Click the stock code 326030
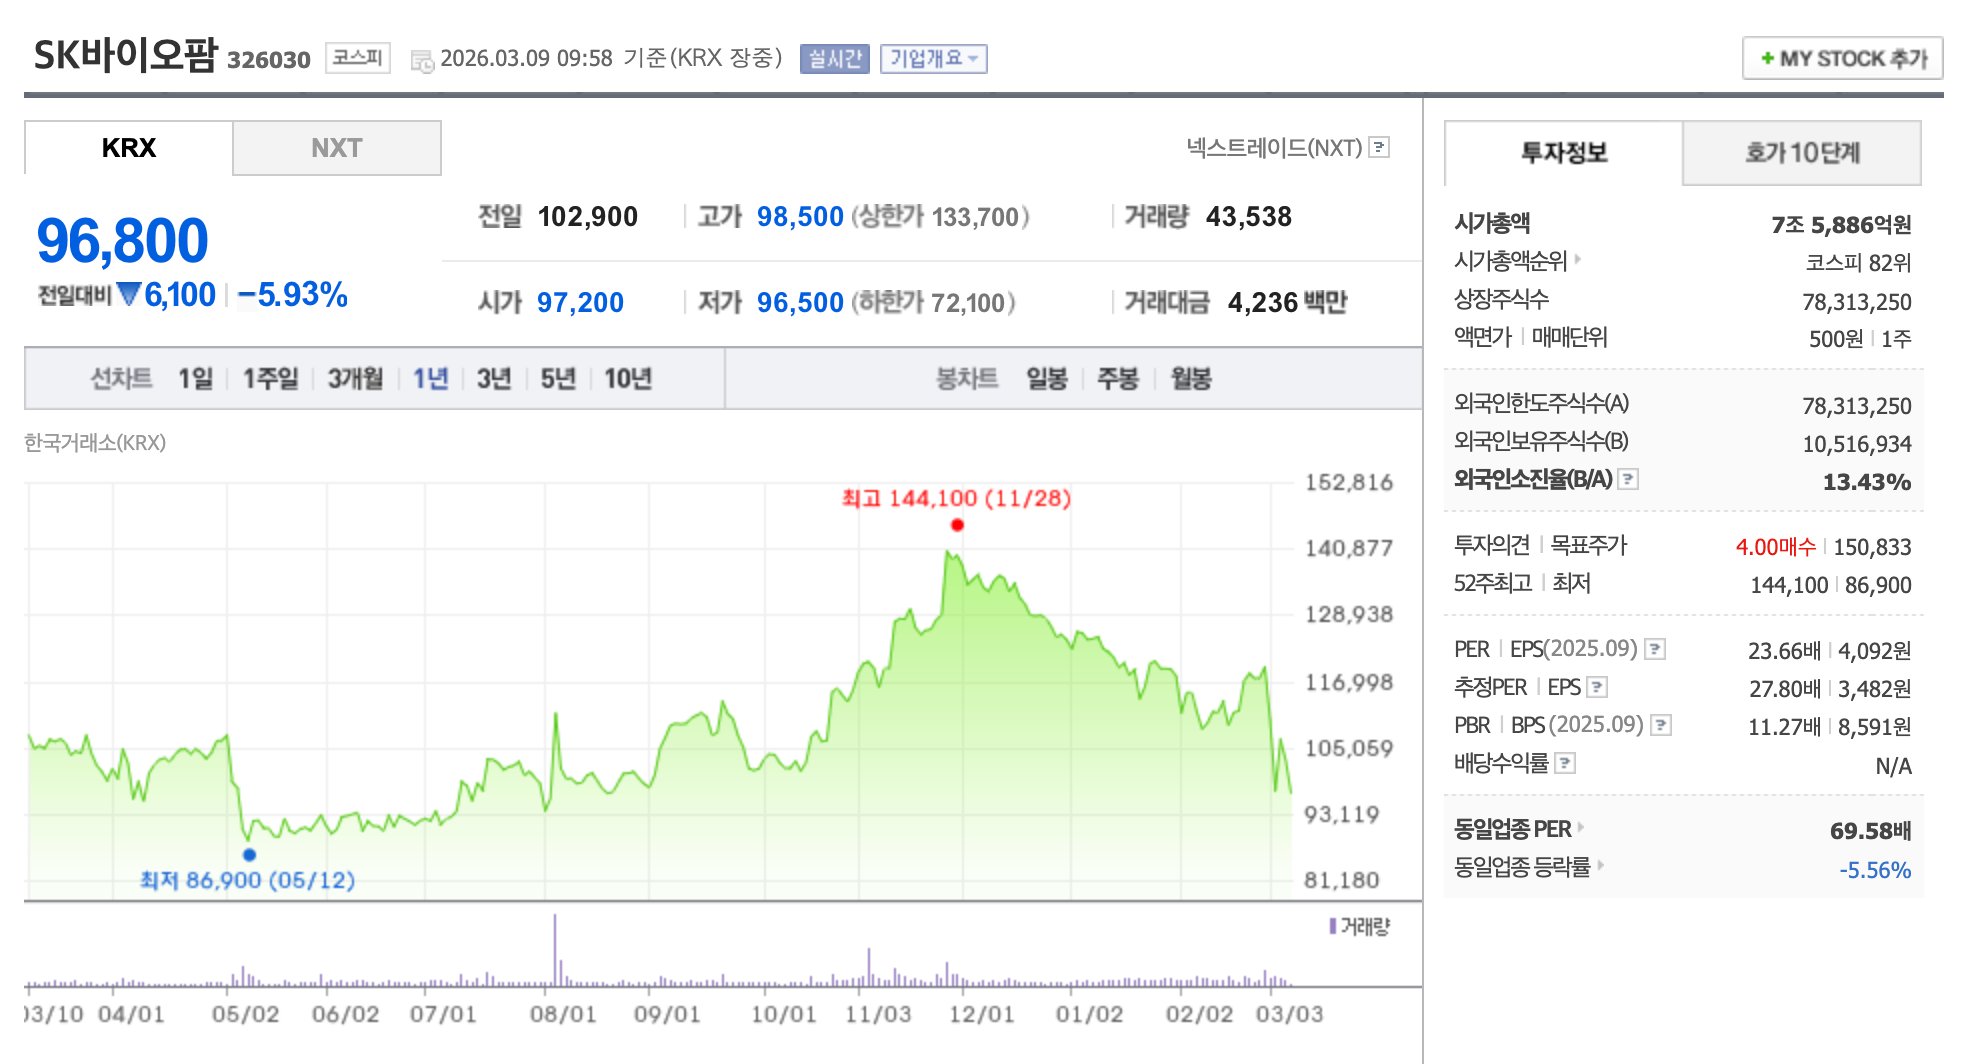 tap(269, 60)
